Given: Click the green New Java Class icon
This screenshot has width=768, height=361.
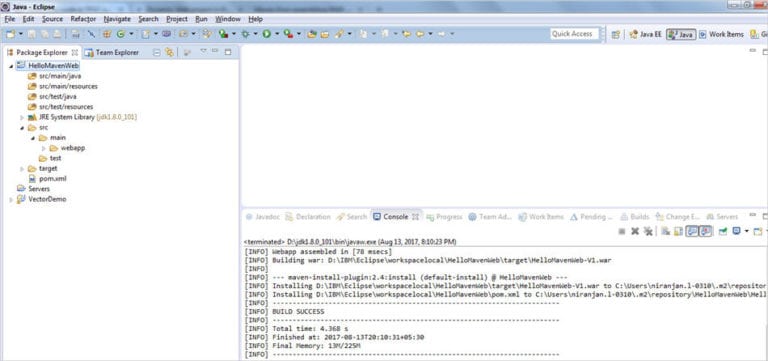Looking at the screenshot, I should 120,34.
